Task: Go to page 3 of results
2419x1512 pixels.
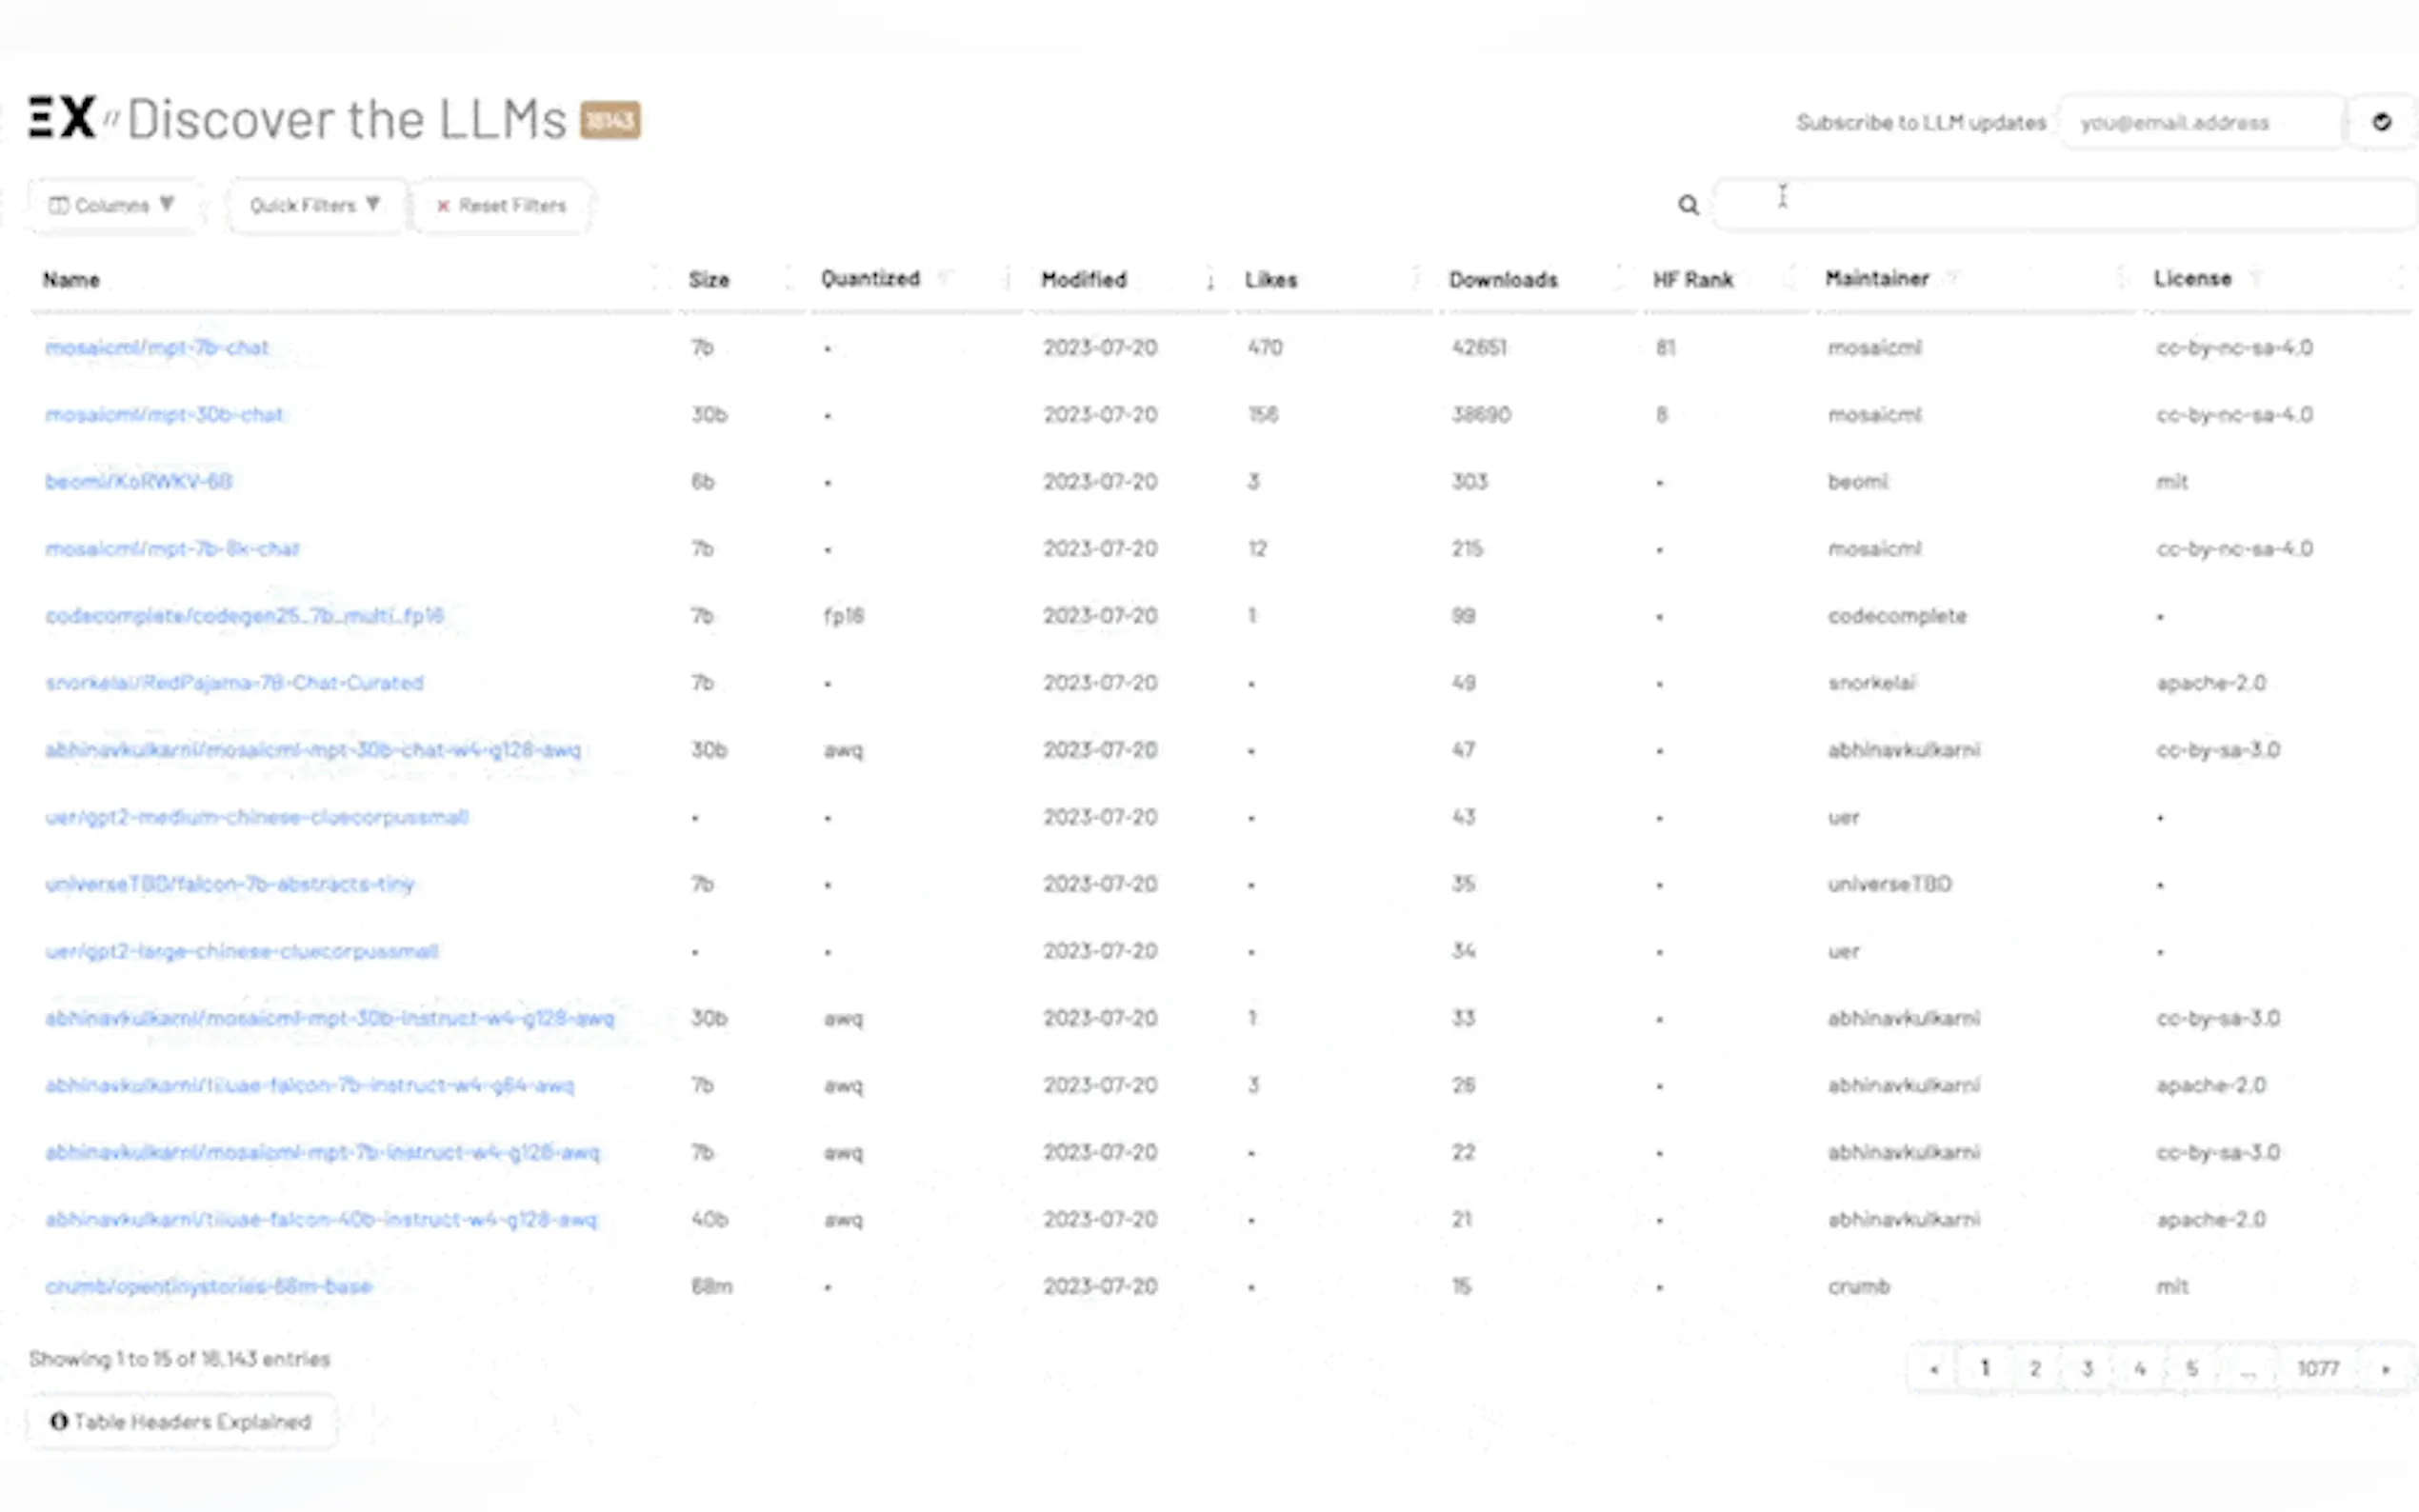Action: [x=2087, y=1369]
